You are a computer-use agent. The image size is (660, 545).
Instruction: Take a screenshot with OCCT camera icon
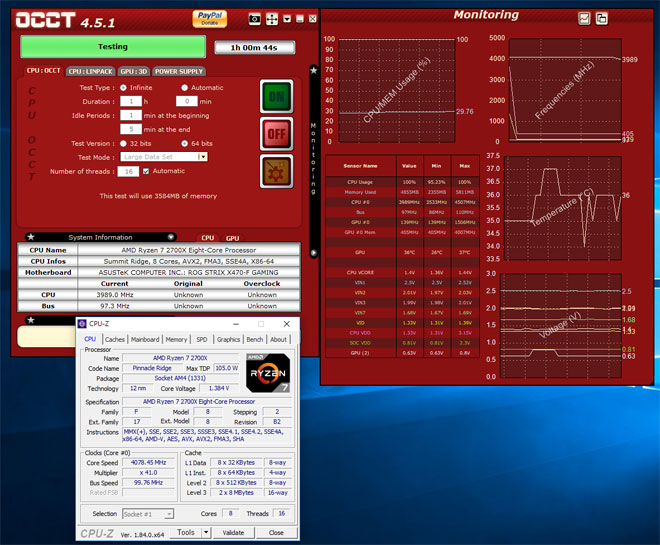point(254,19)
